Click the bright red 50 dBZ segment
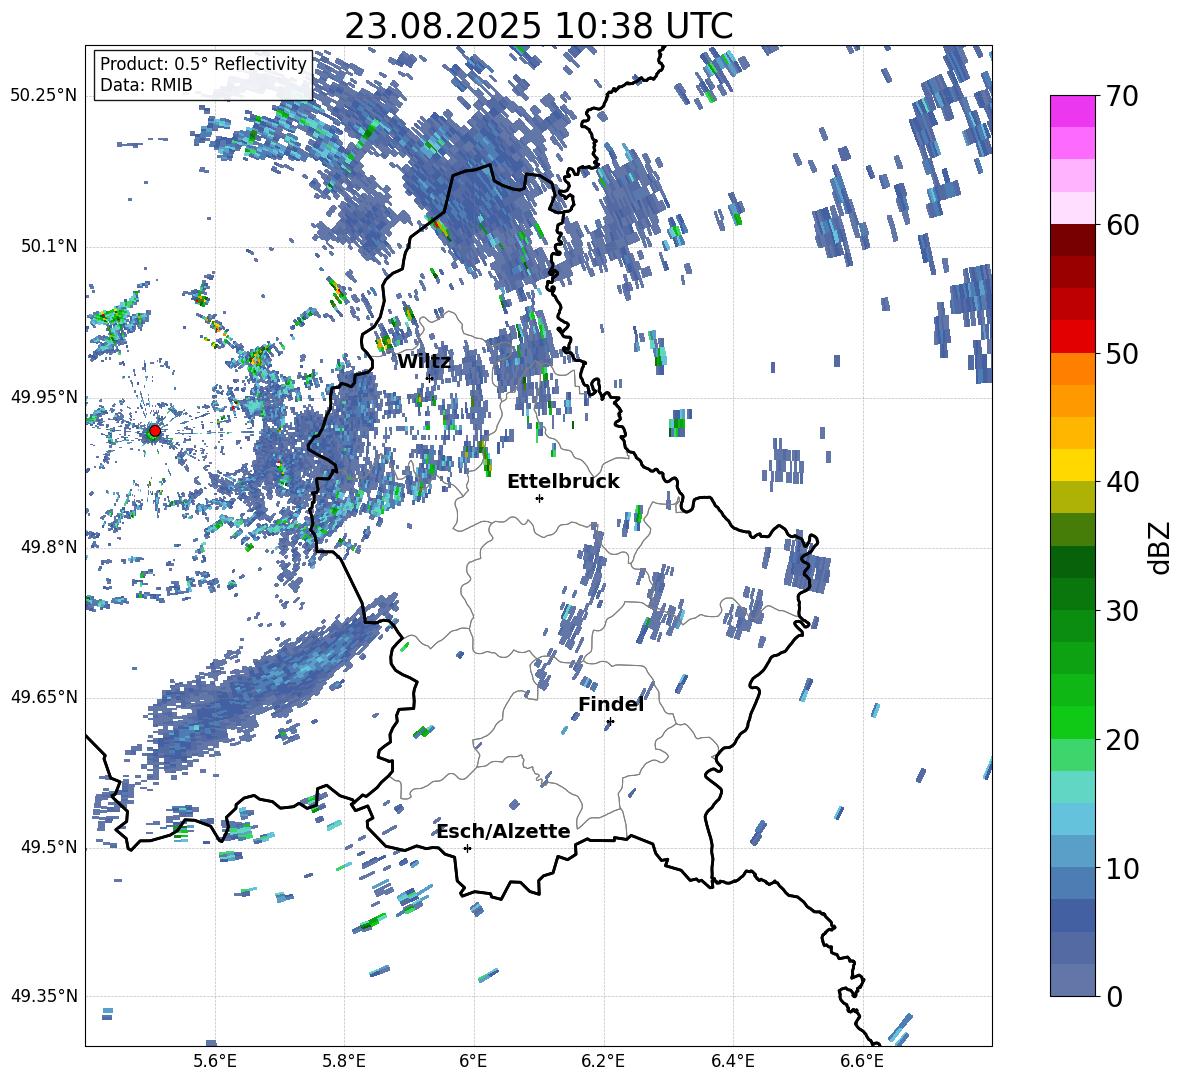This screenshot has width=1184, height=1081. pos(1073,337)
